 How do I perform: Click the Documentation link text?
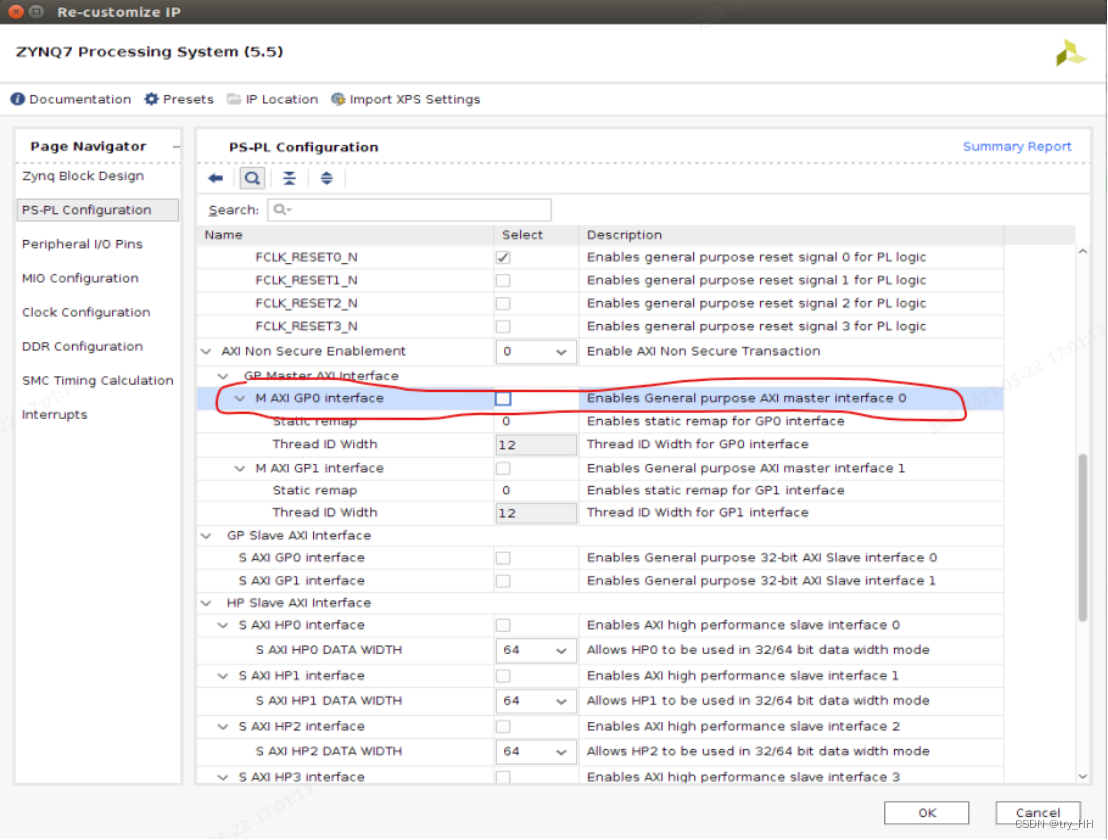pos(80,100)
